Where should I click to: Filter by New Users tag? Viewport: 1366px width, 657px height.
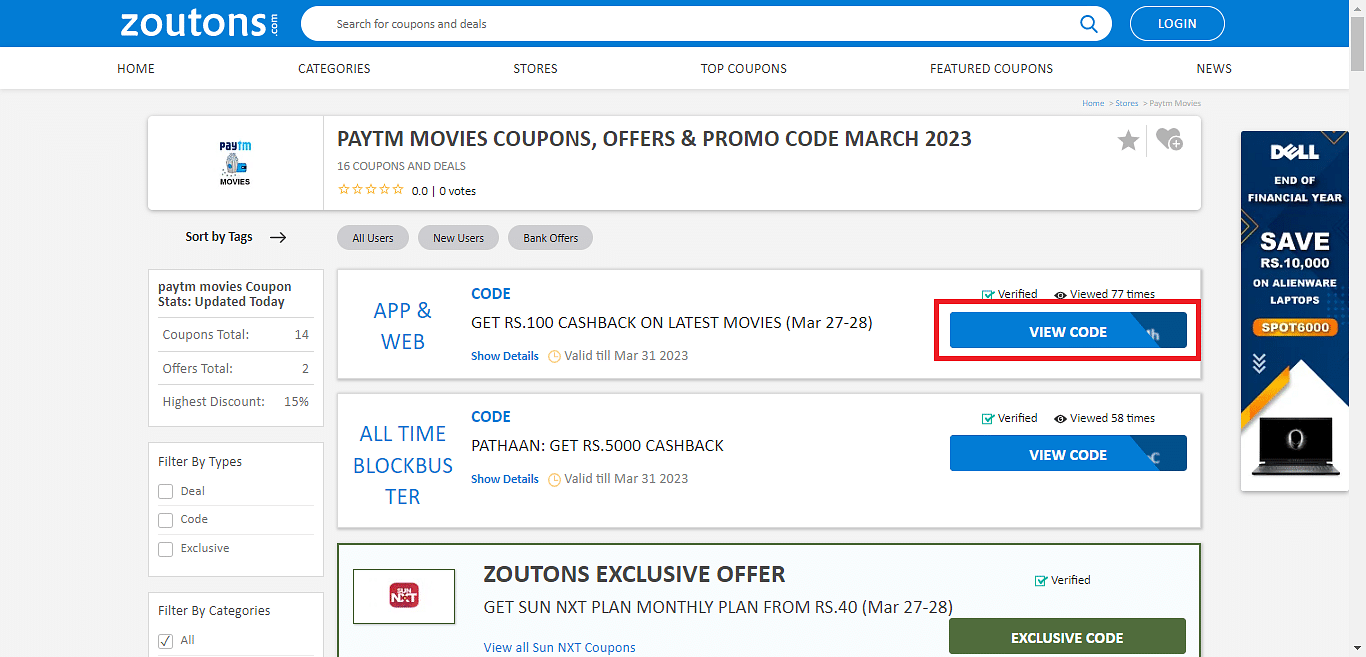click(458, 238)
